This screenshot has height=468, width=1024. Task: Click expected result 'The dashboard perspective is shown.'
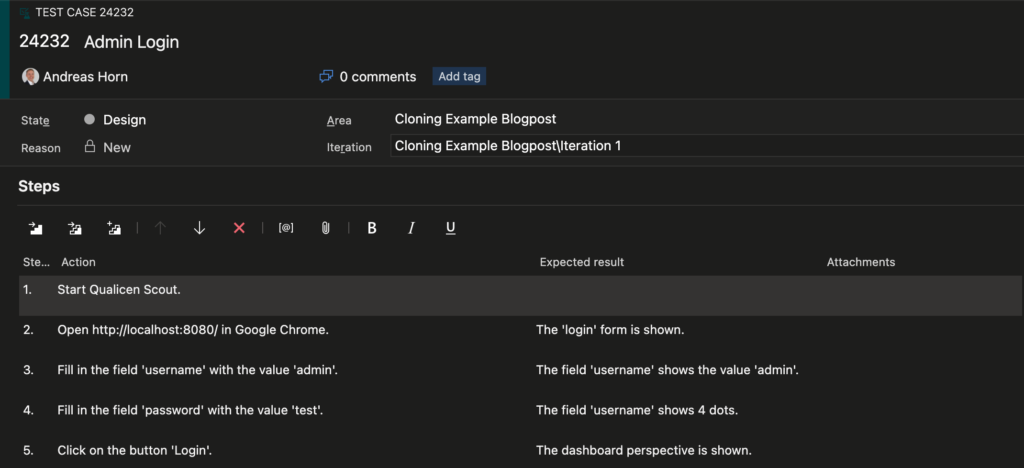click(643, 450)
